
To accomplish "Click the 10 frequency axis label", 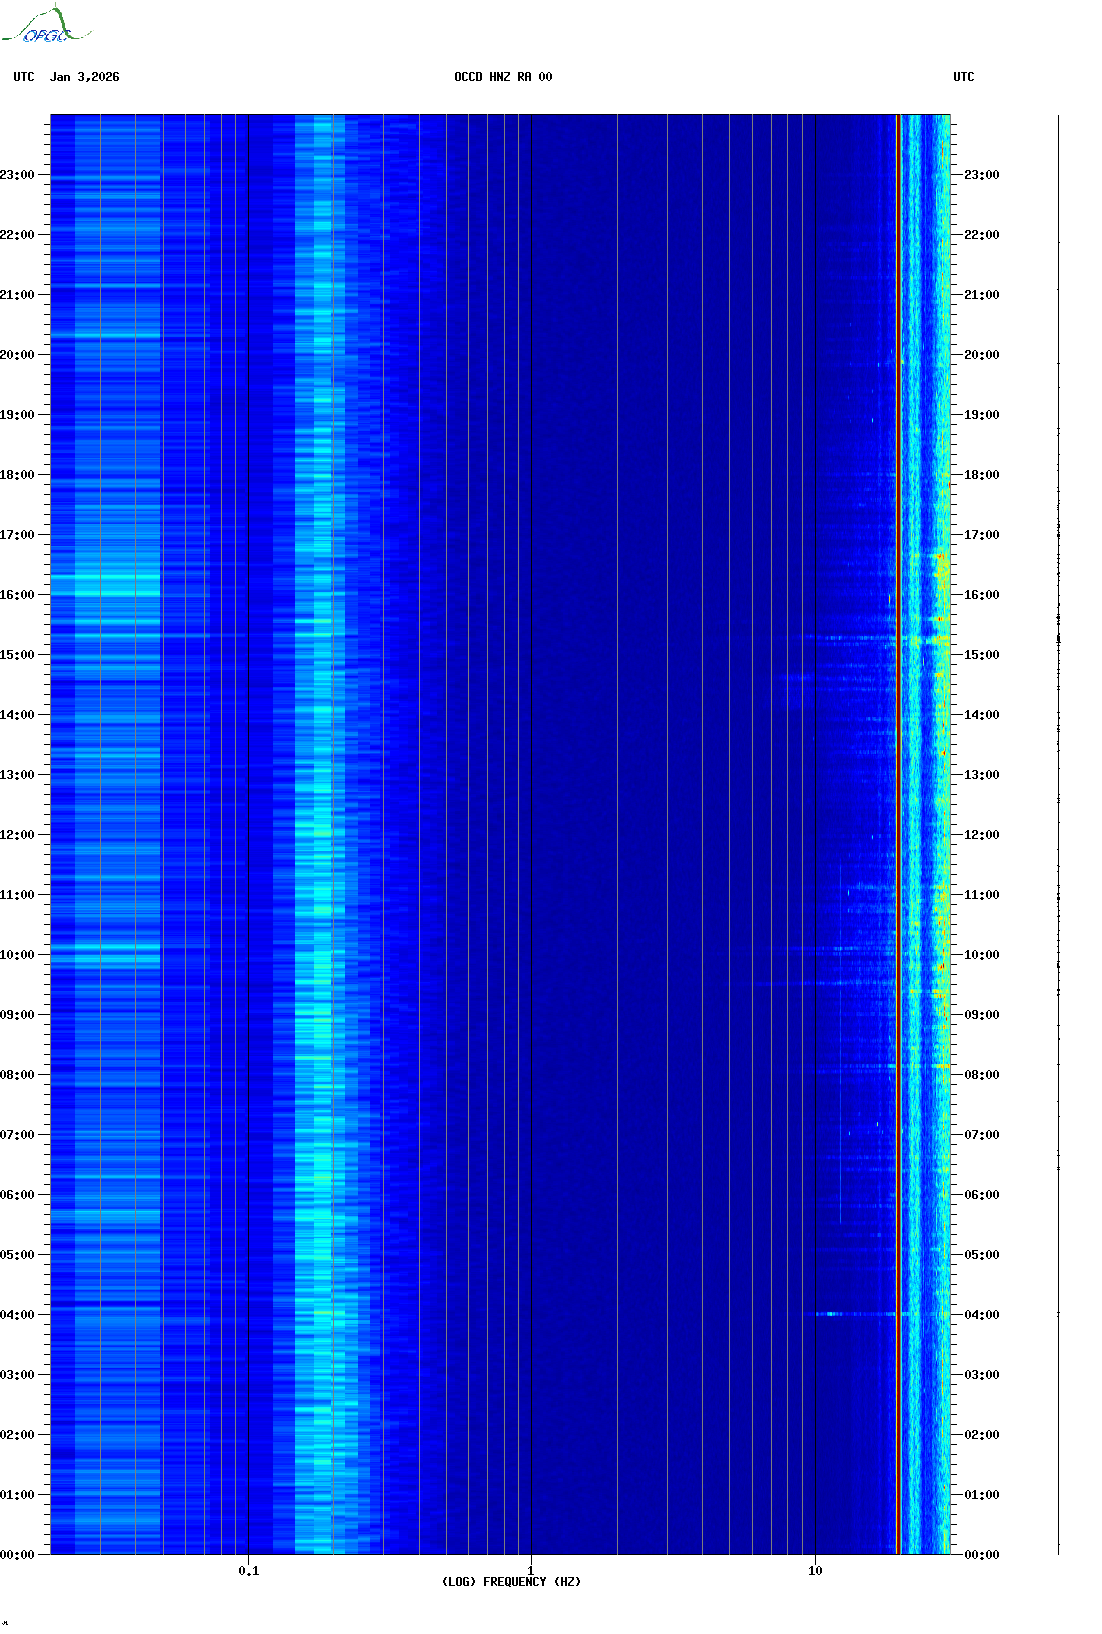I will 815,1571.
